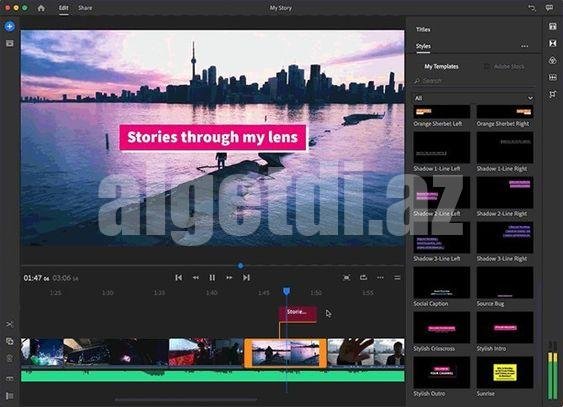Toggle fullscreen preview button
Image resolution: width=563 pixels, height=407 pixels.
[x=346, y=277]
